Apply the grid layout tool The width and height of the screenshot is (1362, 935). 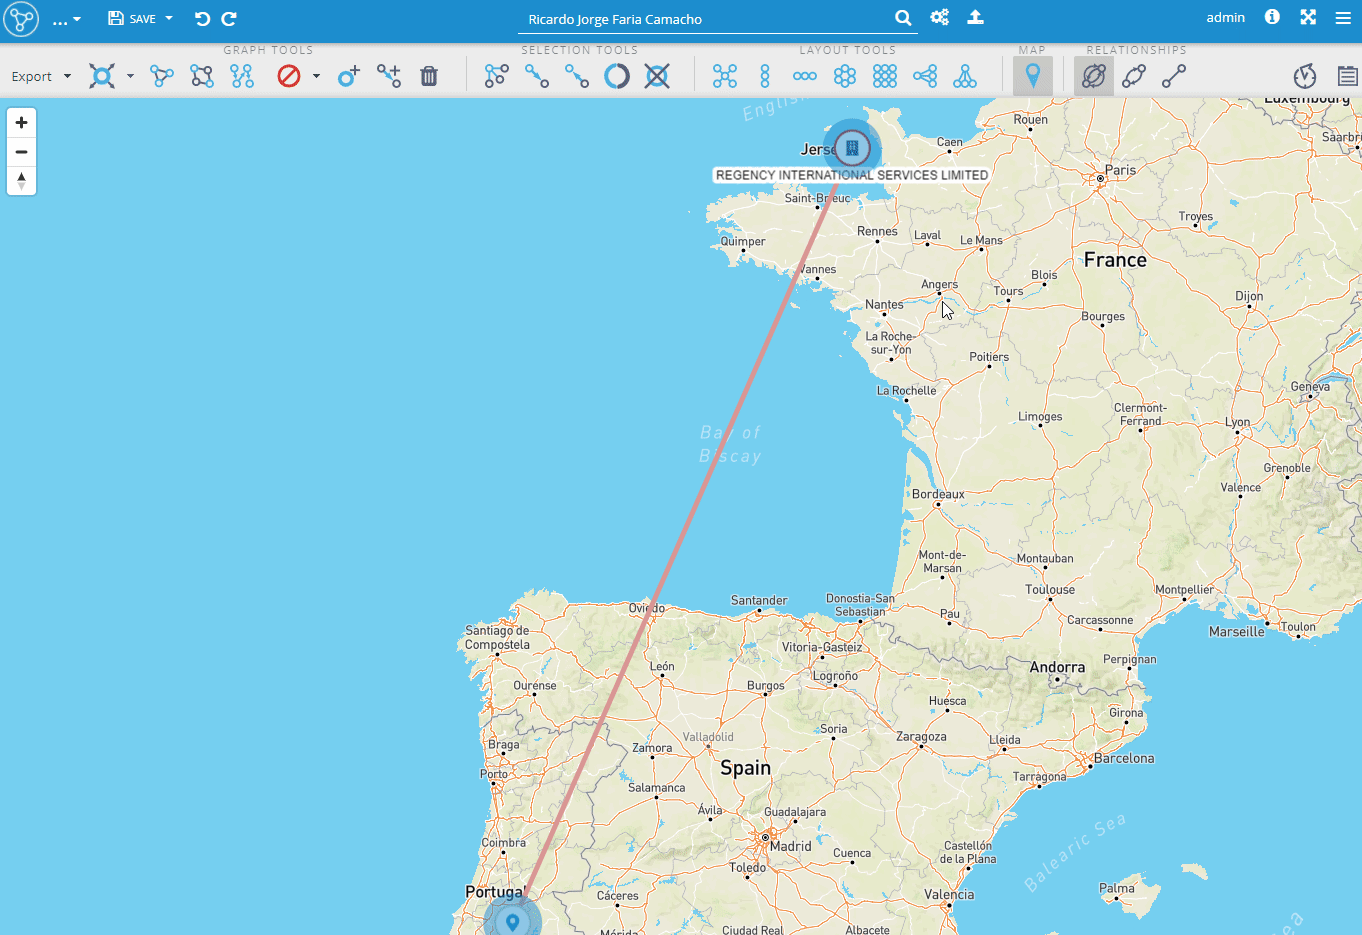(885, 76)
